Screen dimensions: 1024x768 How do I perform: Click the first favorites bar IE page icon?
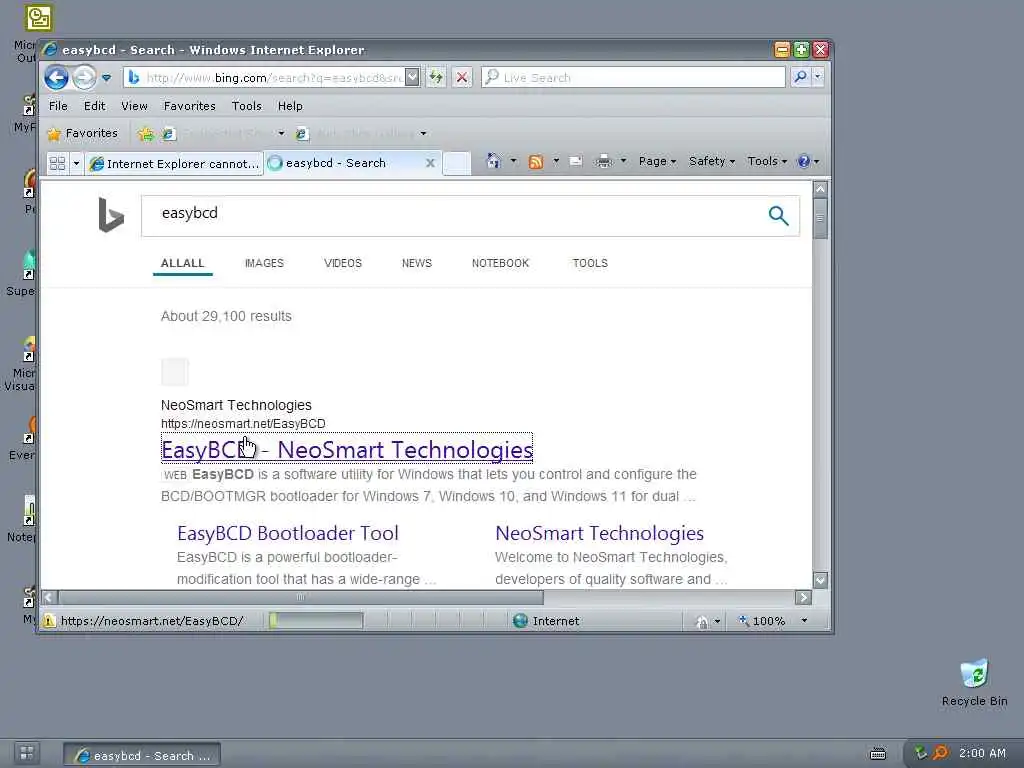click(x=168, y=134)
